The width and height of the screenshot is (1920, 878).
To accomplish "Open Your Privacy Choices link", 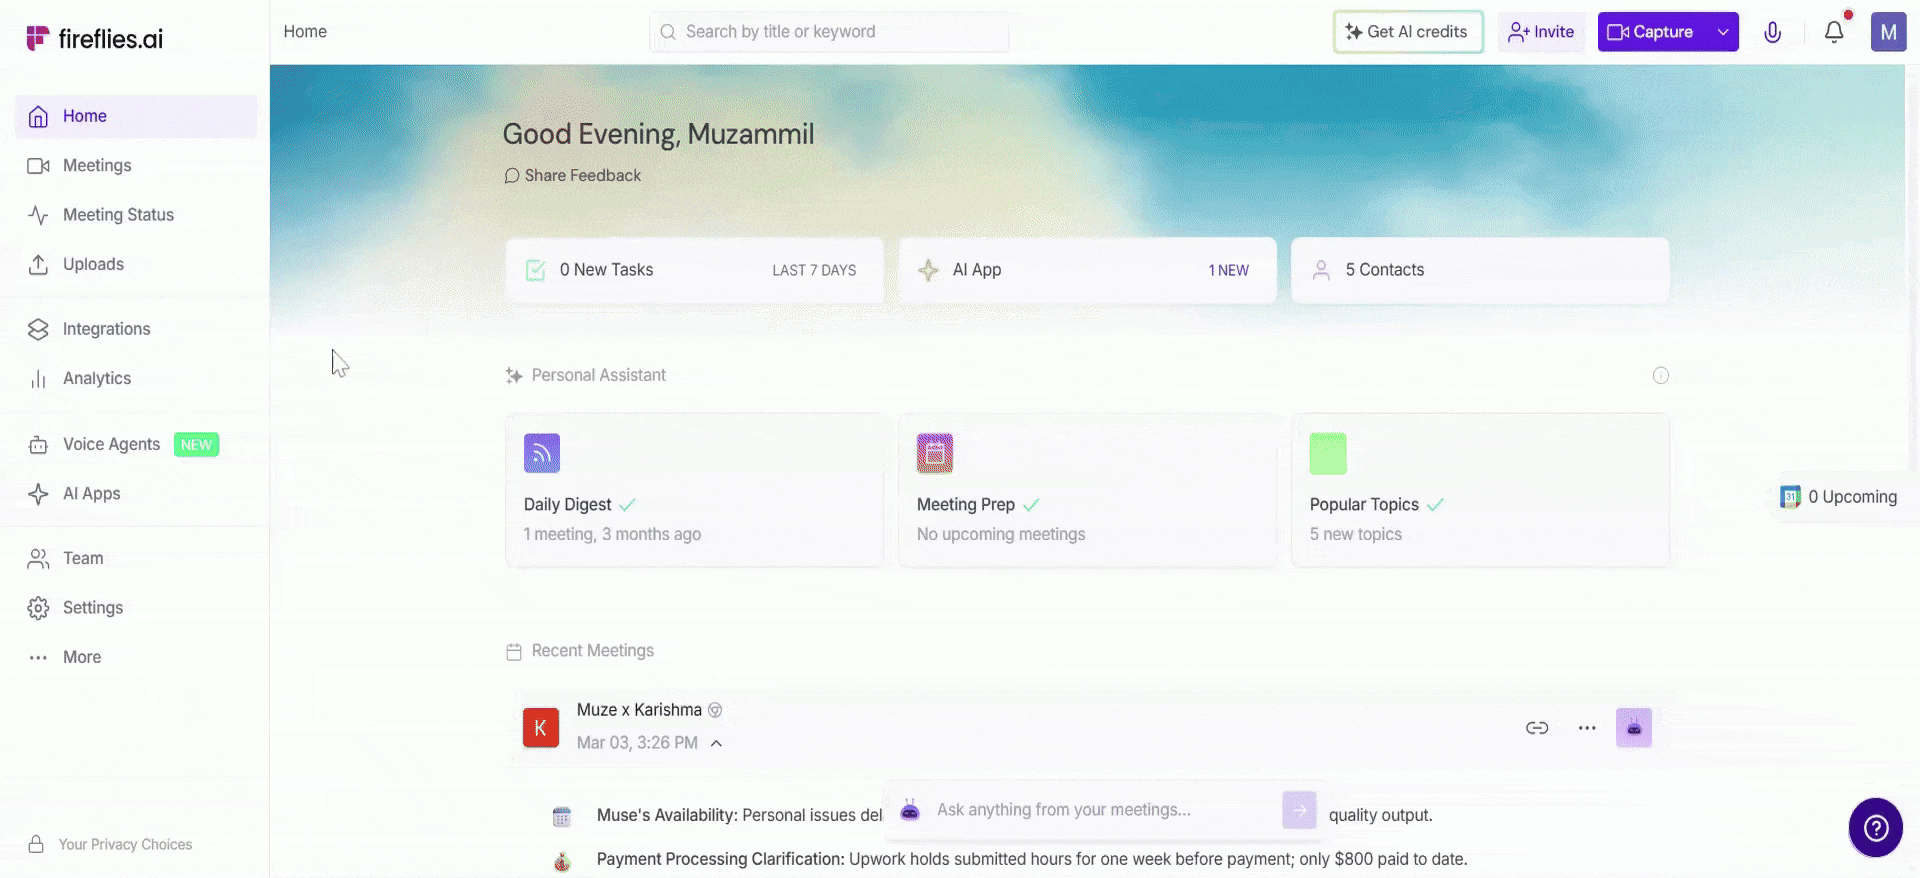I will coord(110,844).
